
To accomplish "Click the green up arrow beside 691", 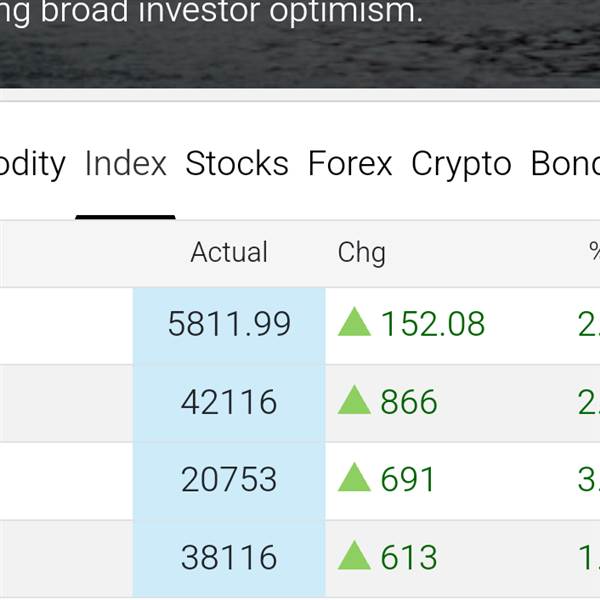I will click(354, 477).
